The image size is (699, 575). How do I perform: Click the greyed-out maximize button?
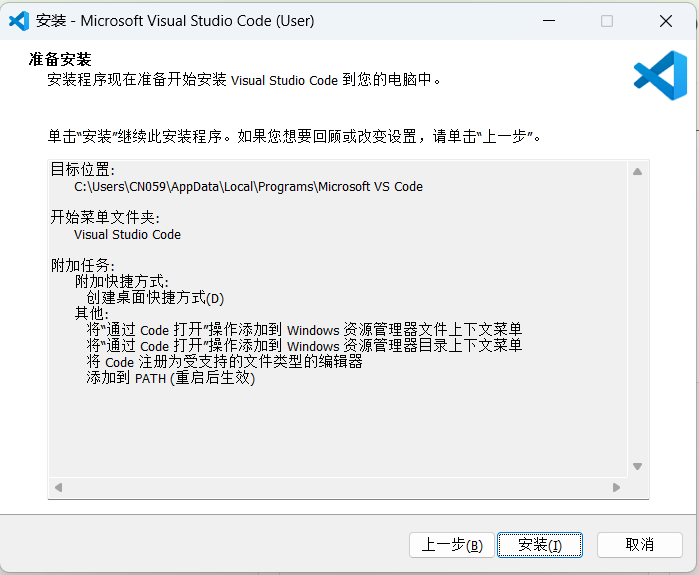click(607, 20)
